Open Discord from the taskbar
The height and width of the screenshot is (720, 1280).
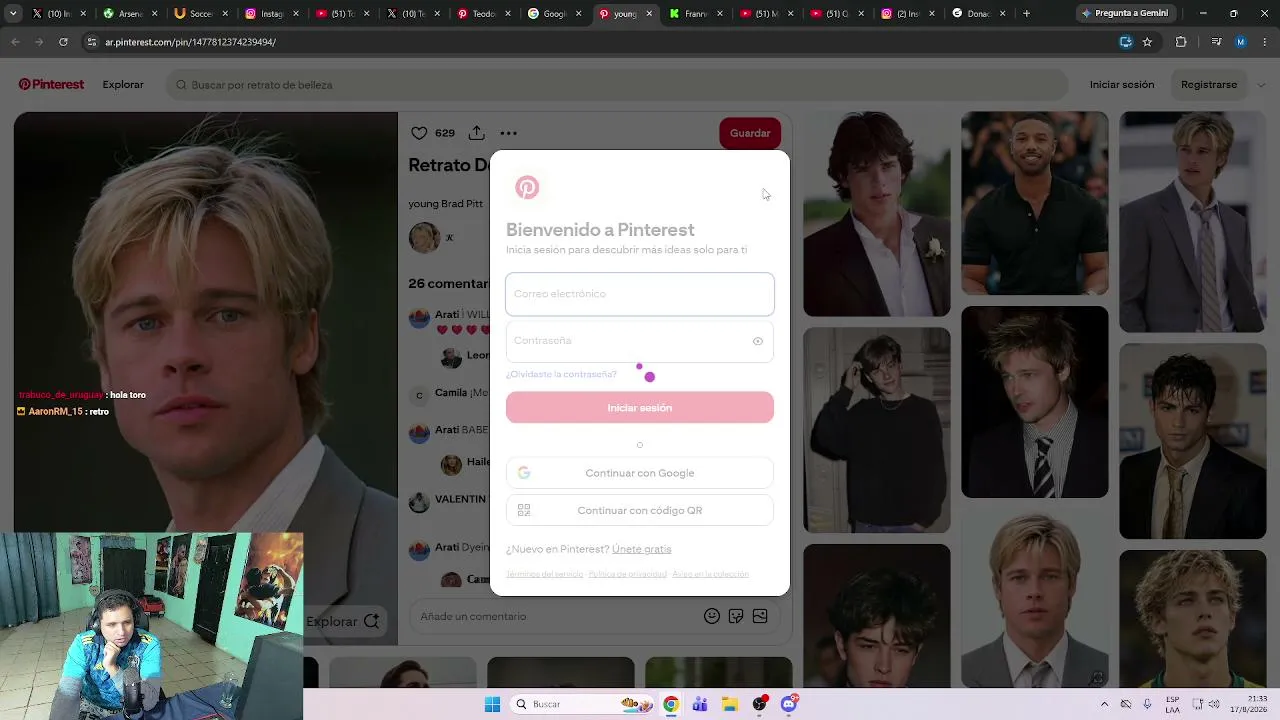pos(789,704)
